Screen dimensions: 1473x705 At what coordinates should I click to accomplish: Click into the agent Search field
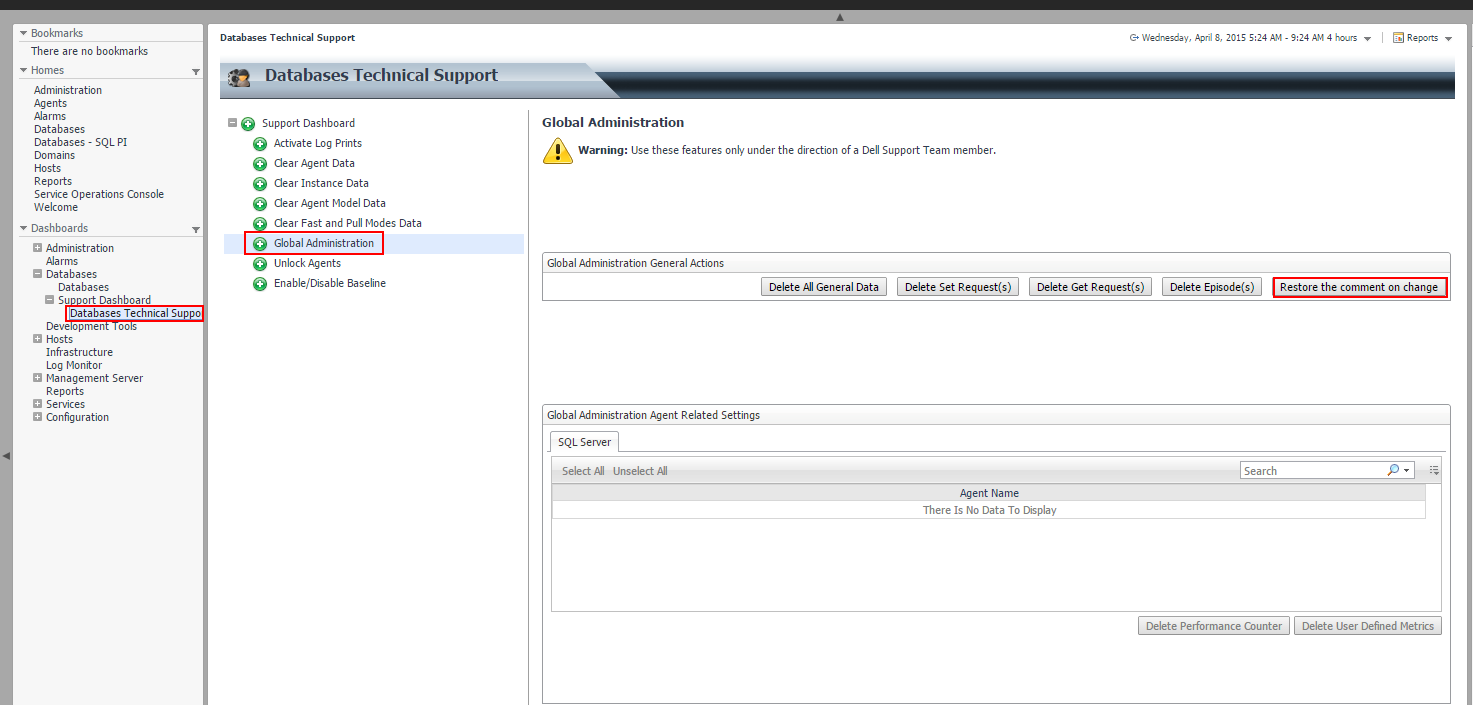(x=1311, y=470)
